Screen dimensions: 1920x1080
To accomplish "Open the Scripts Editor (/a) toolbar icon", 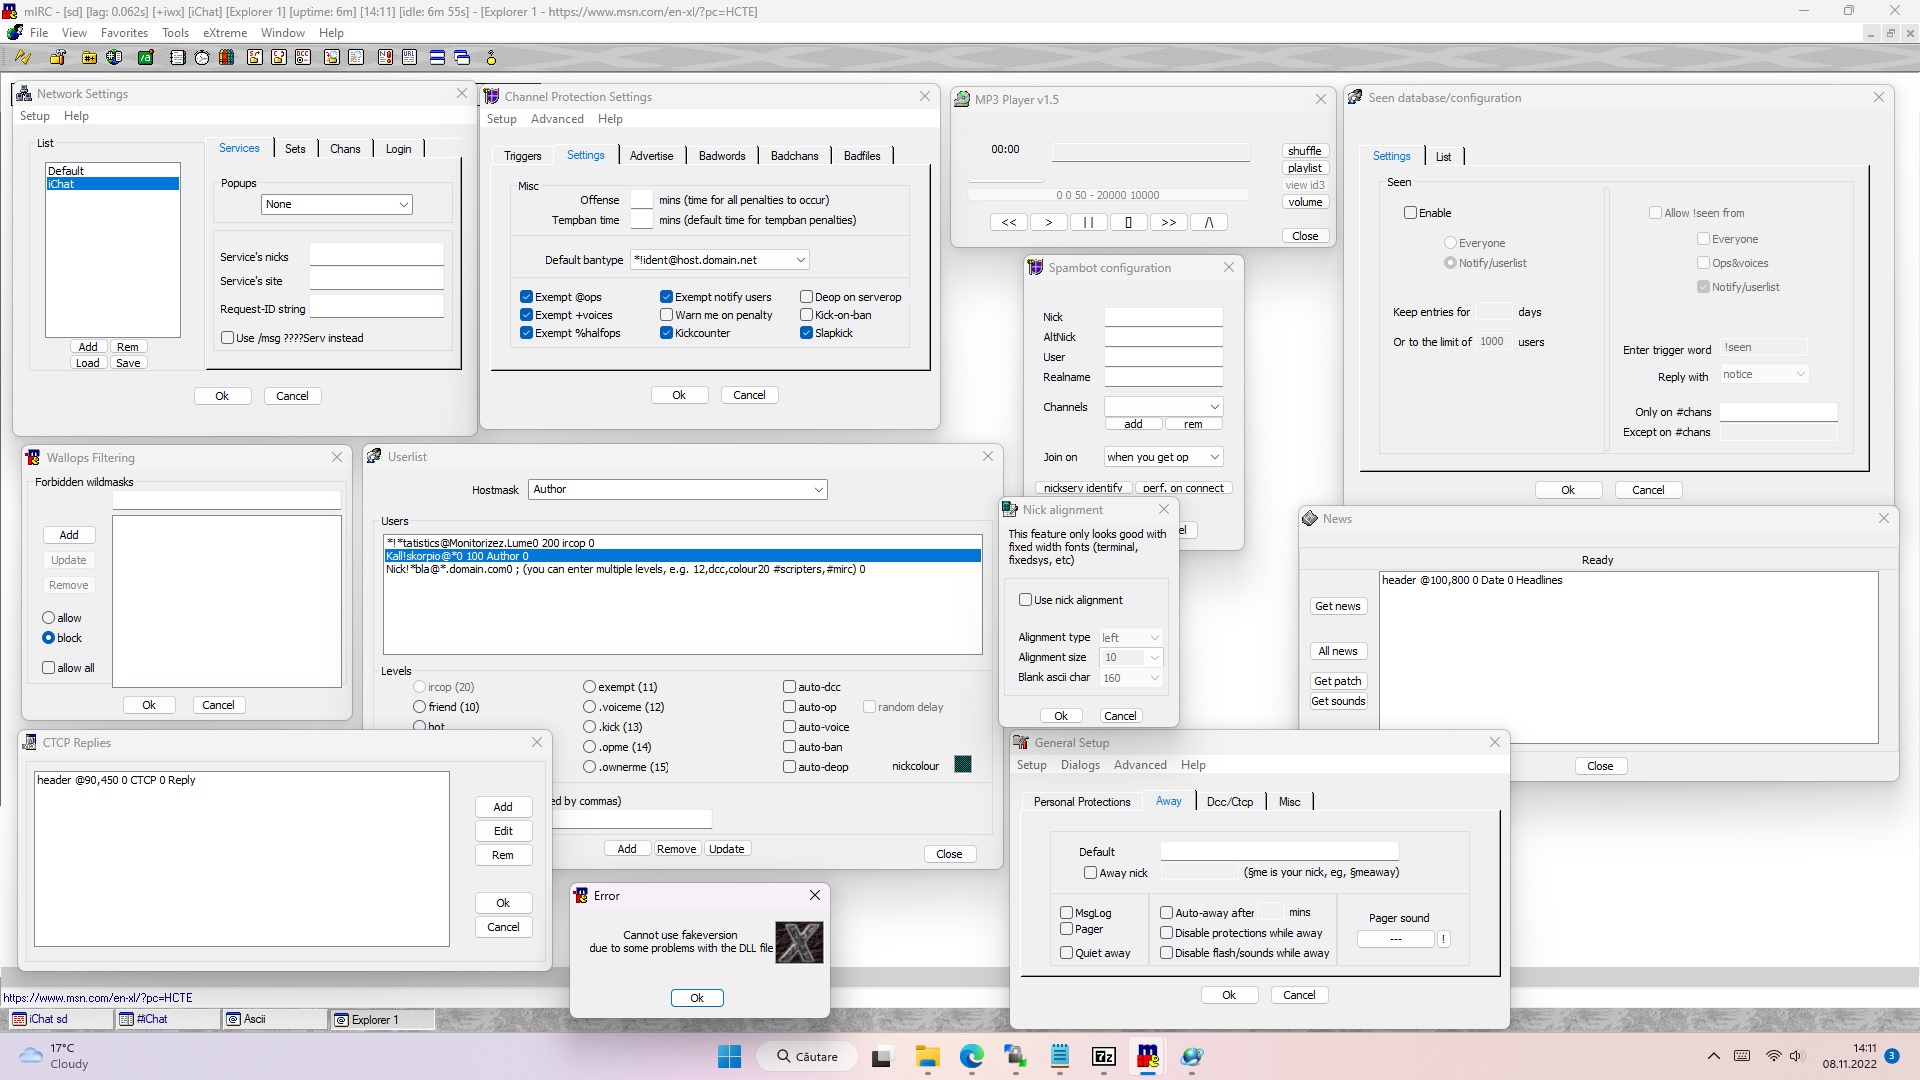I will 146,57.
